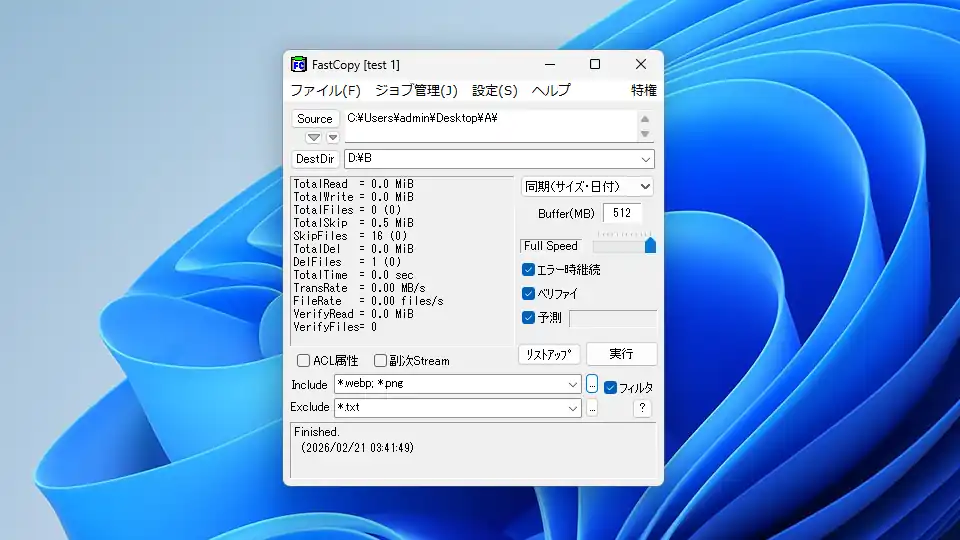This screenshot has width=960, height=540.
Task: Toggle the フィルタ checkbox
Action: (x=610, y=388)
